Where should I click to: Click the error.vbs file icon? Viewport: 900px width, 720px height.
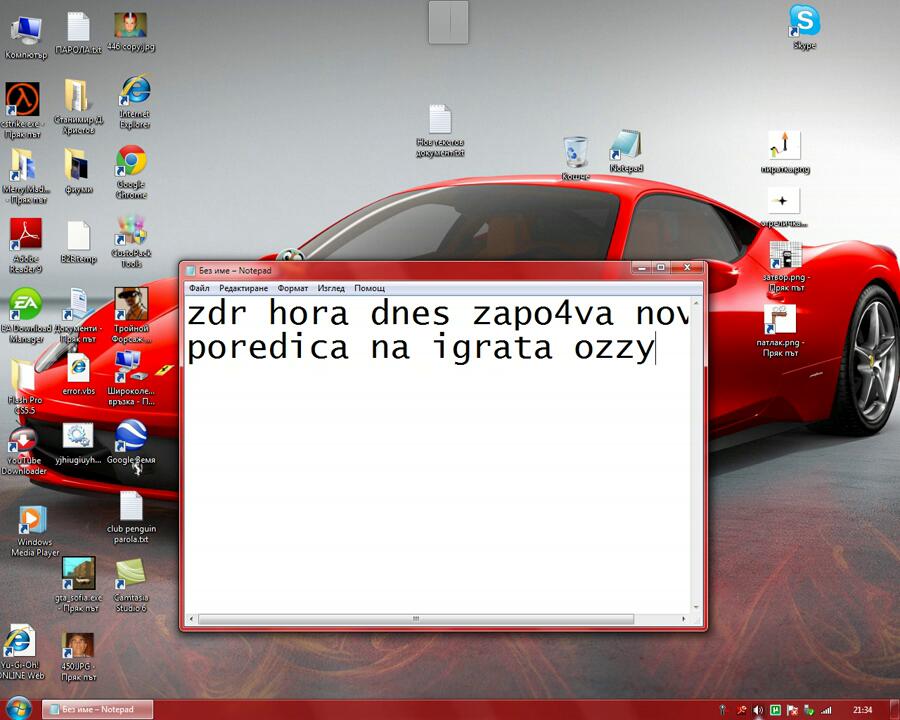[x=78, y=368]
